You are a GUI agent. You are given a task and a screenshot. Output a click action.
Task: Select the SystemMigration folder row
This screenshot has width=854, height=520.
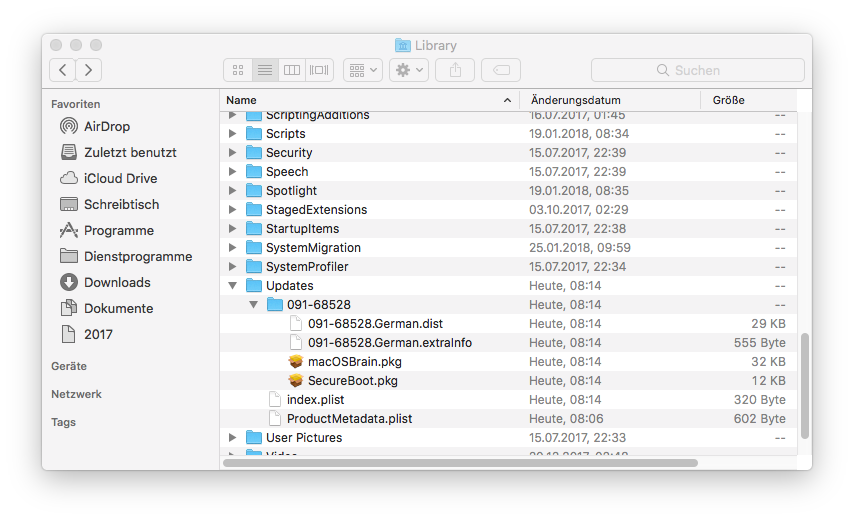509,248
